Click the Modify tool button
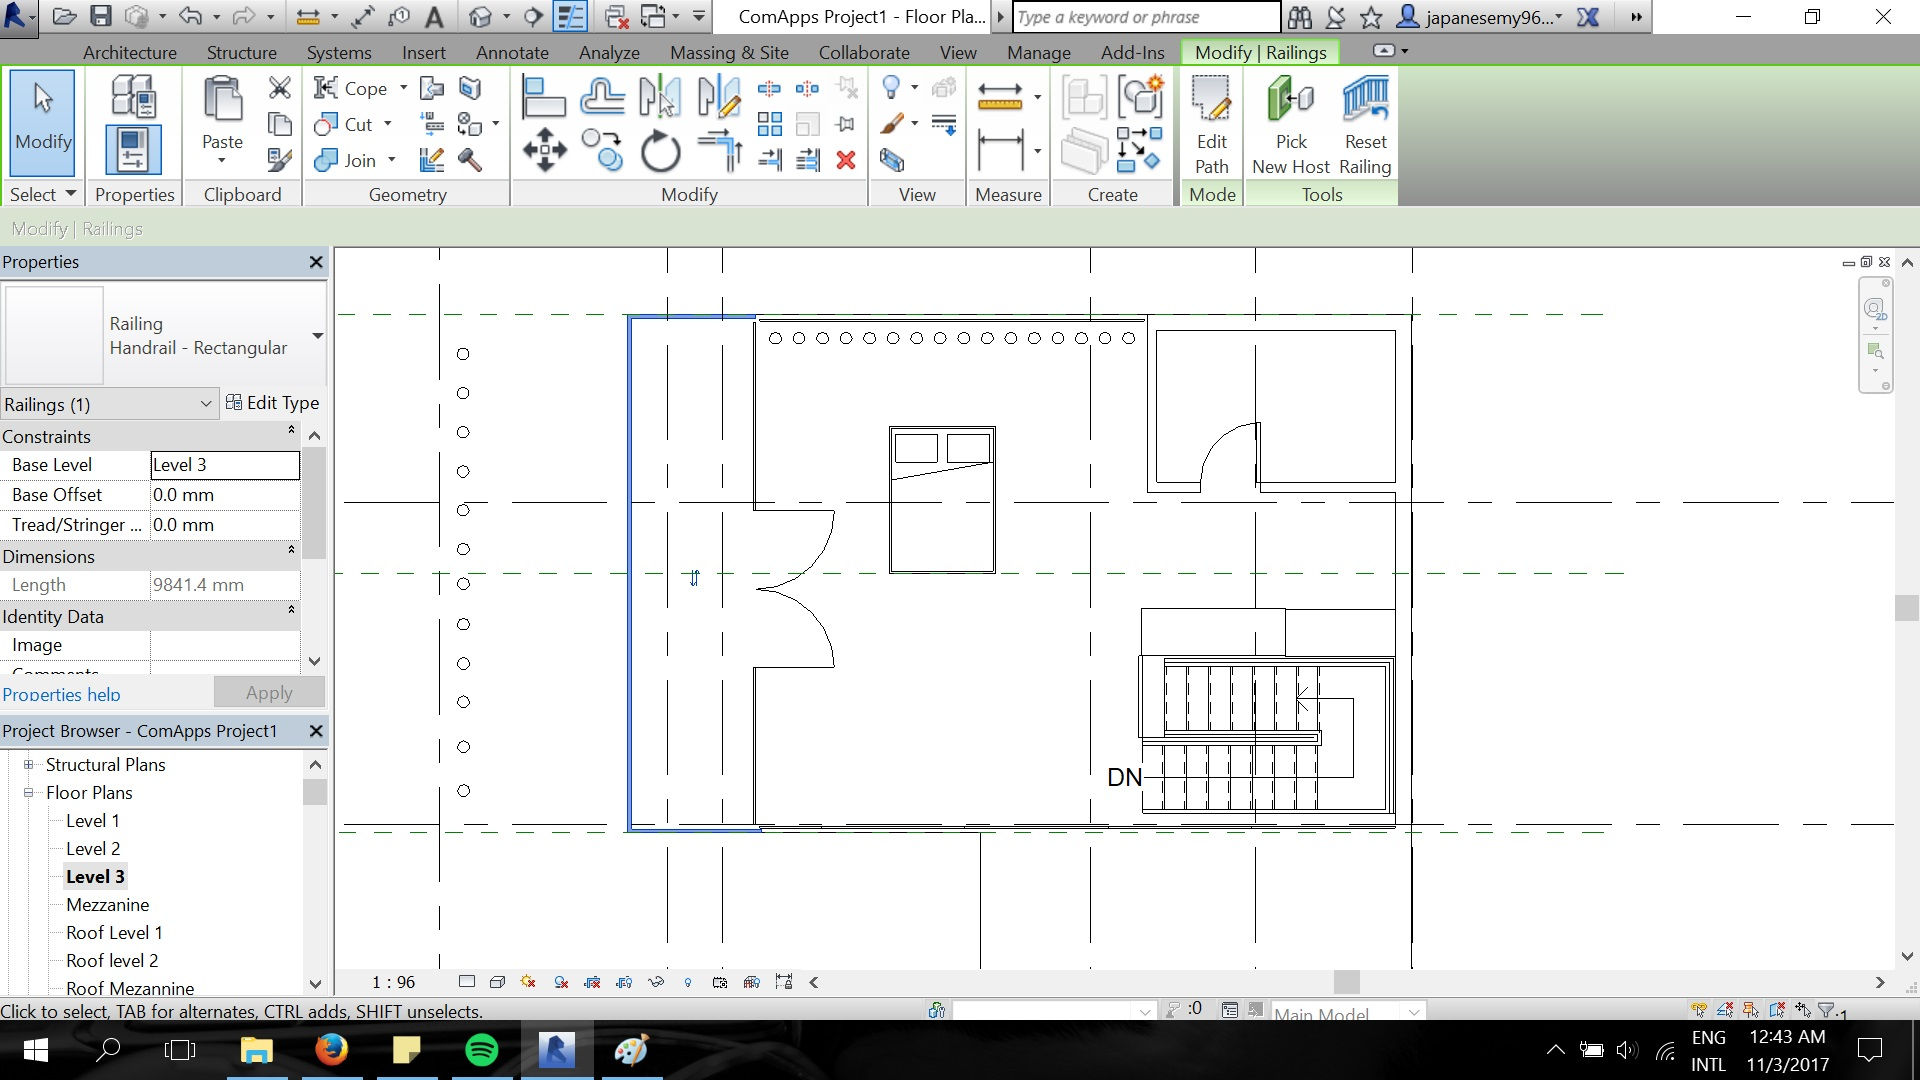The height and width of the screenshot is (1080, 1920). tap(43, 123)
